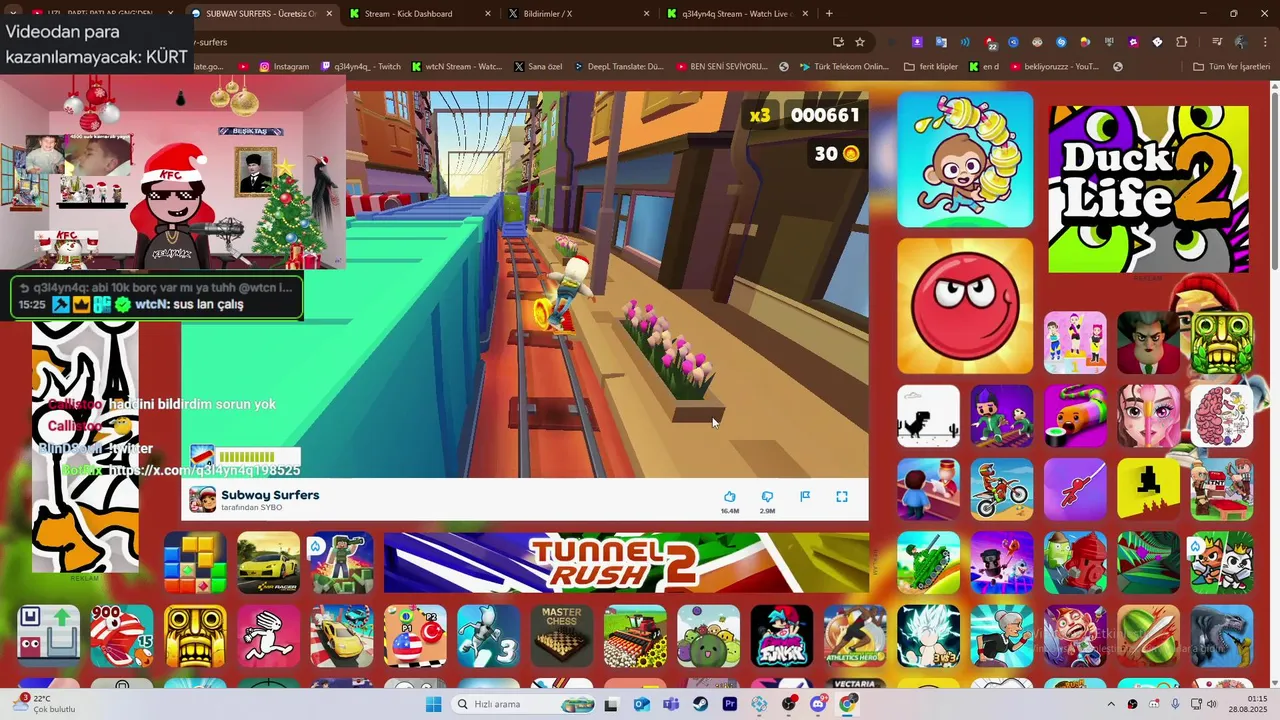
Task: Open a new browser tab
Action: point(829,14)
